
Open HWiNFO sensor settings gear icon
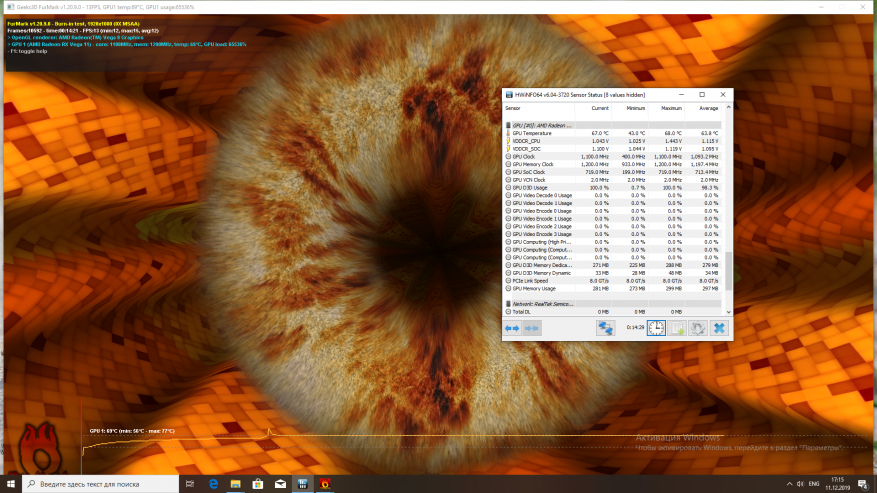(x=698, y=327)
